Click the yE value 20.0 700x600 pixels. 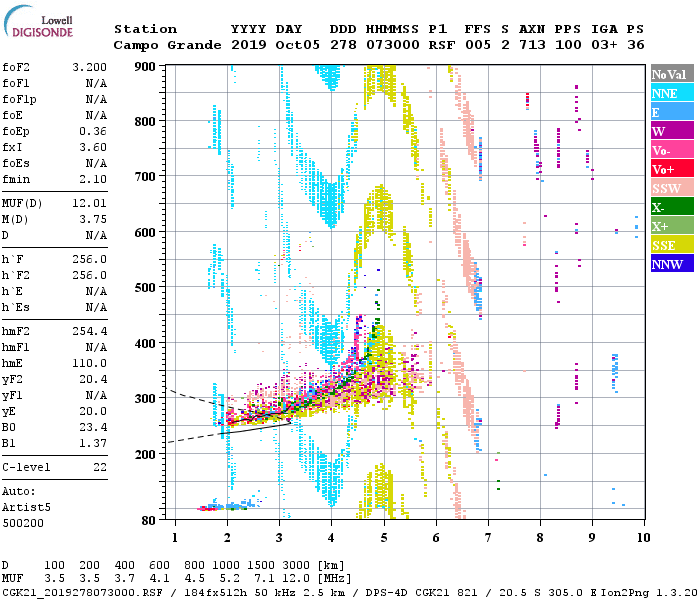click(x=93, y=412)
